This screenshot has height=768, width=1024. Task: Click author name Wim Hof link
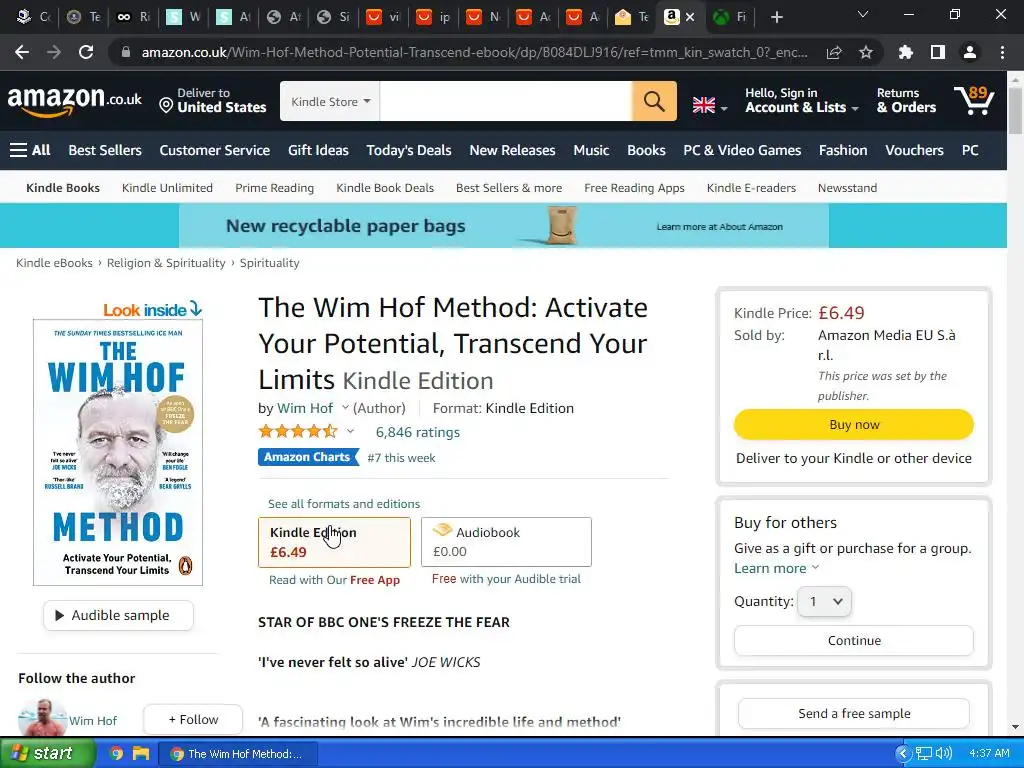(305, 408)
